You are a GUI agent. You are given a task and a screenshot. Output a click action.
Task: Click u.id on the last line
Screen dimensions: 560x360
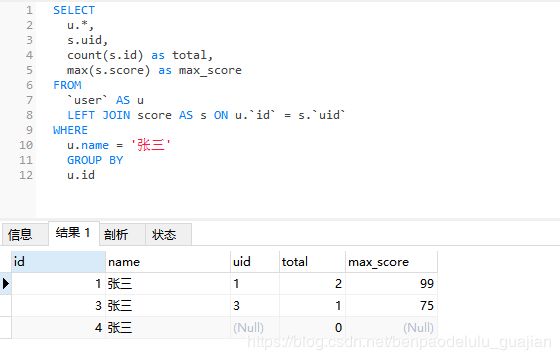(81, 175)
